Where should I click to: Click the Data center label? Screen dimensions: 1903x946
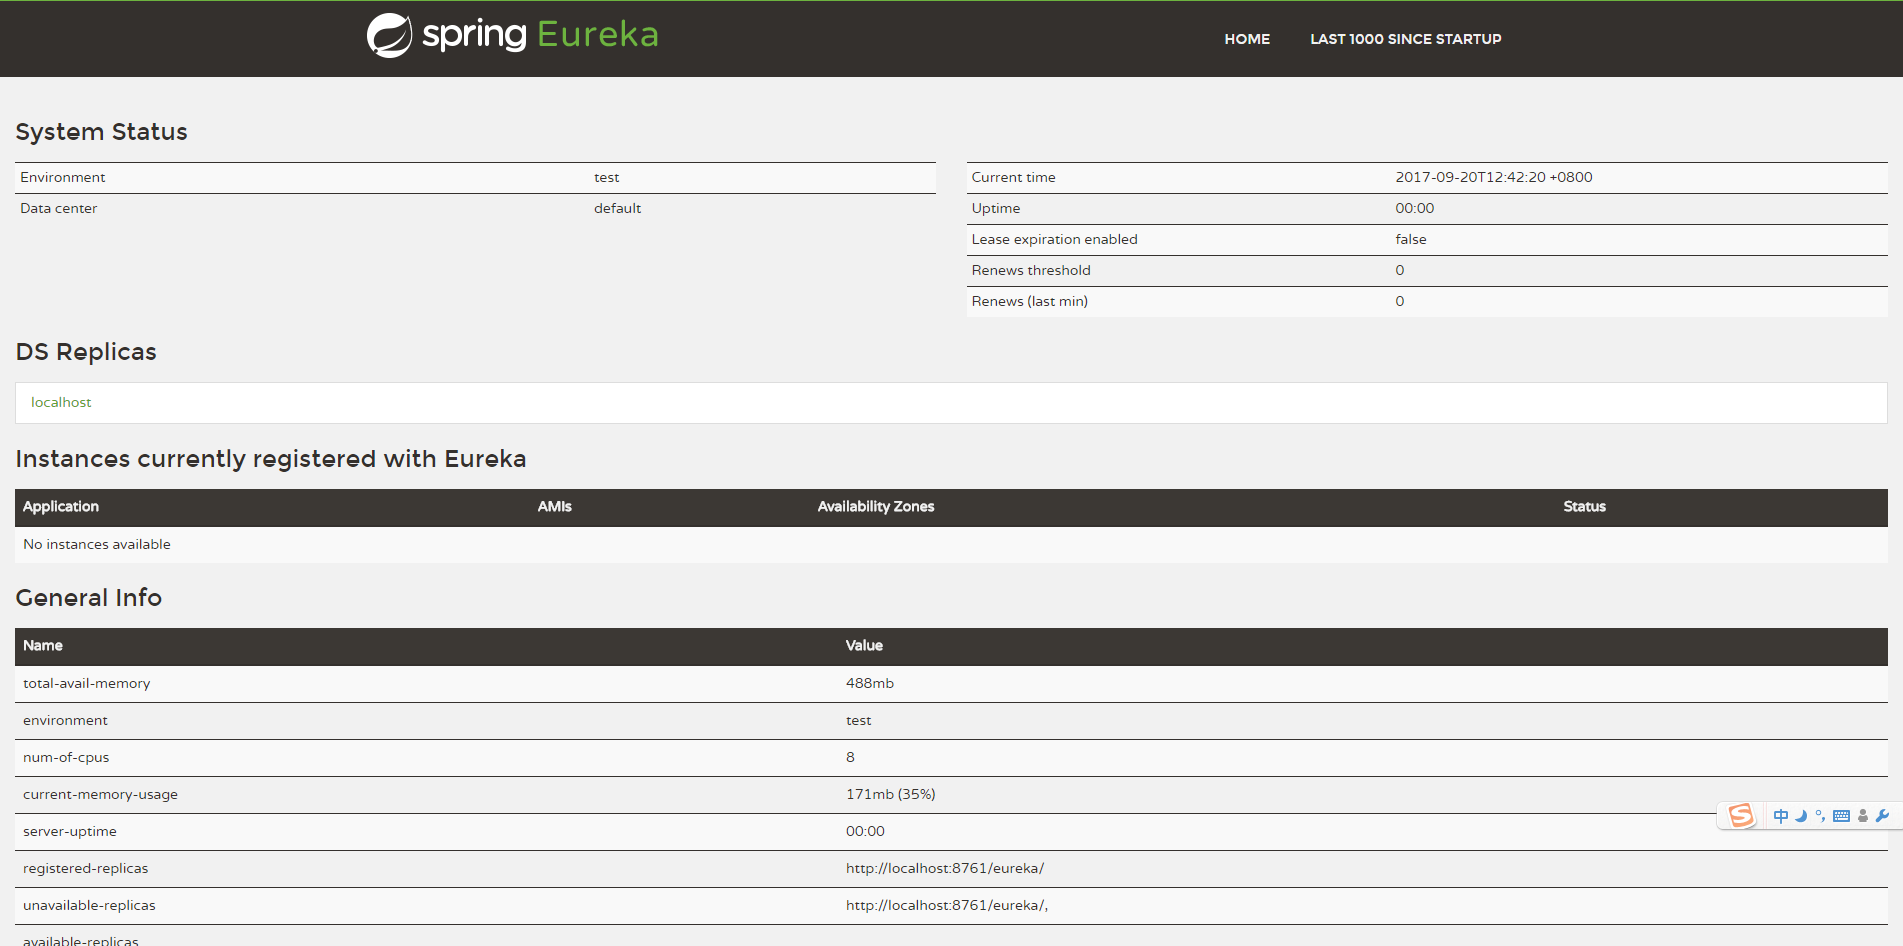(x=59, y=208)
